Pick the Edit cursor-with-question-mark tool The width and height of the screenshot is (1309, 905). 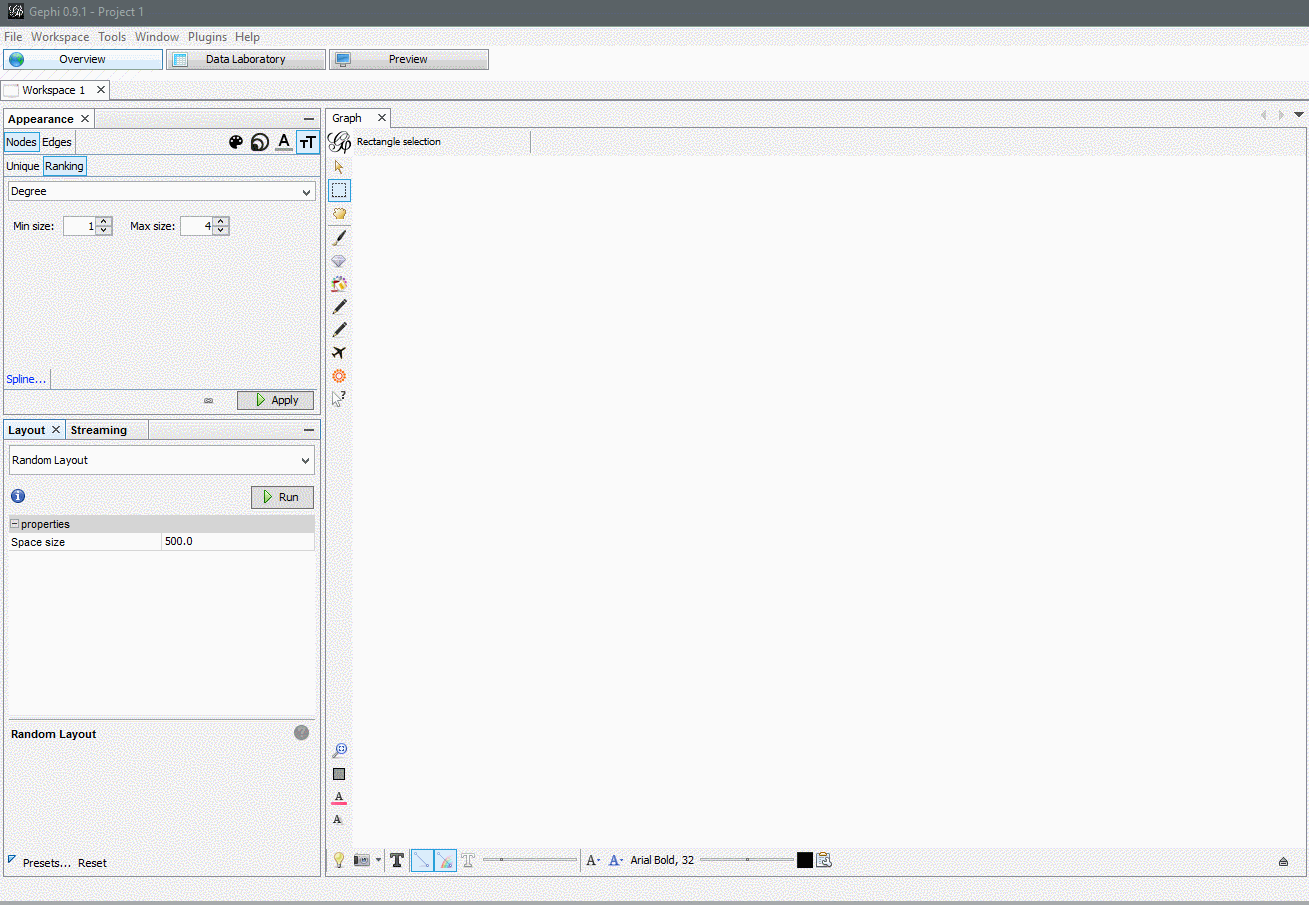pos(339,399)
